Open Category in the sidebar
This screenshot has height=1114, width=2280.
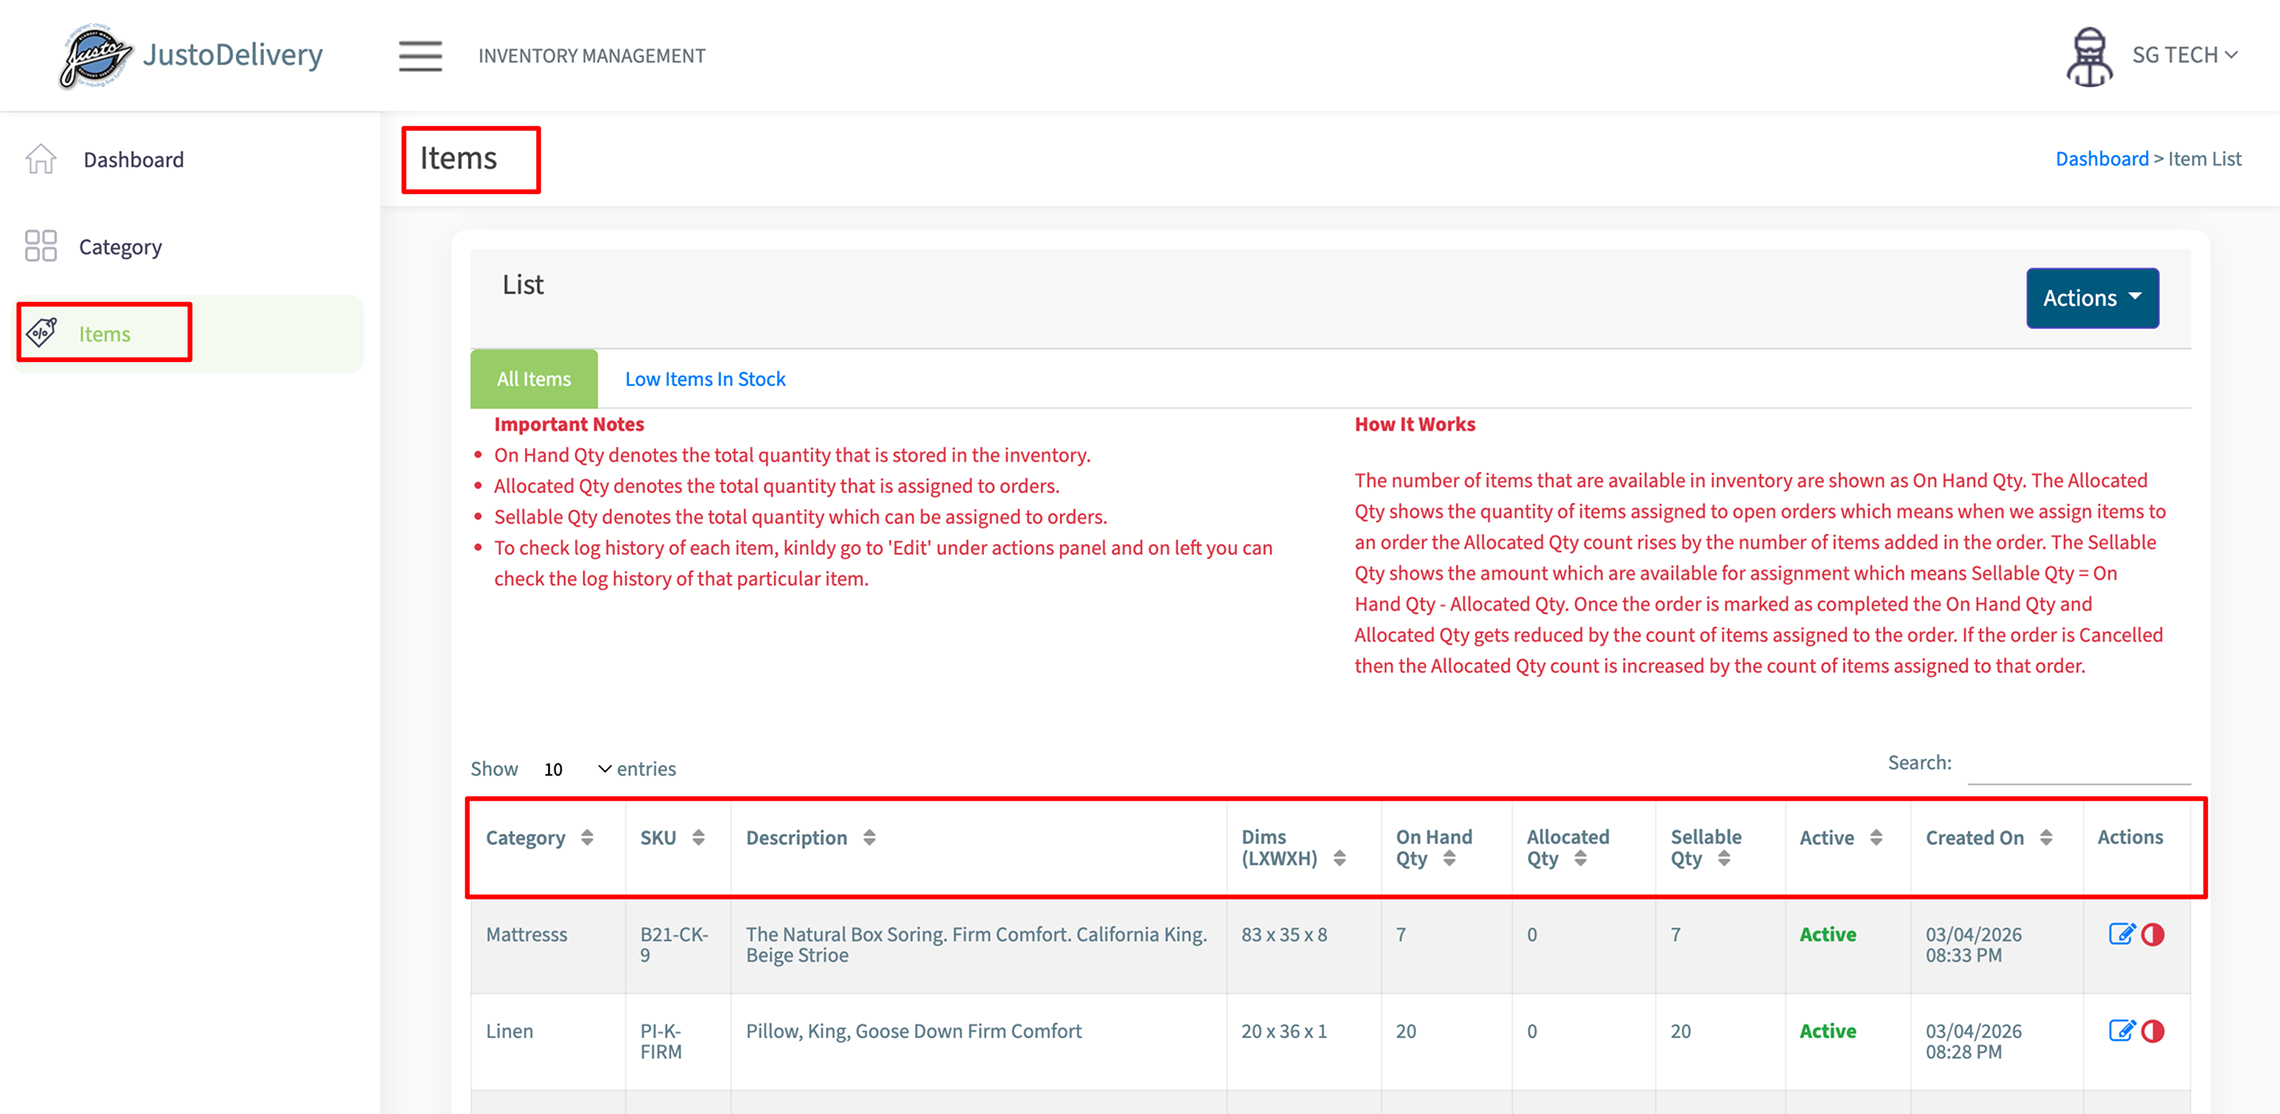point(120,247)
